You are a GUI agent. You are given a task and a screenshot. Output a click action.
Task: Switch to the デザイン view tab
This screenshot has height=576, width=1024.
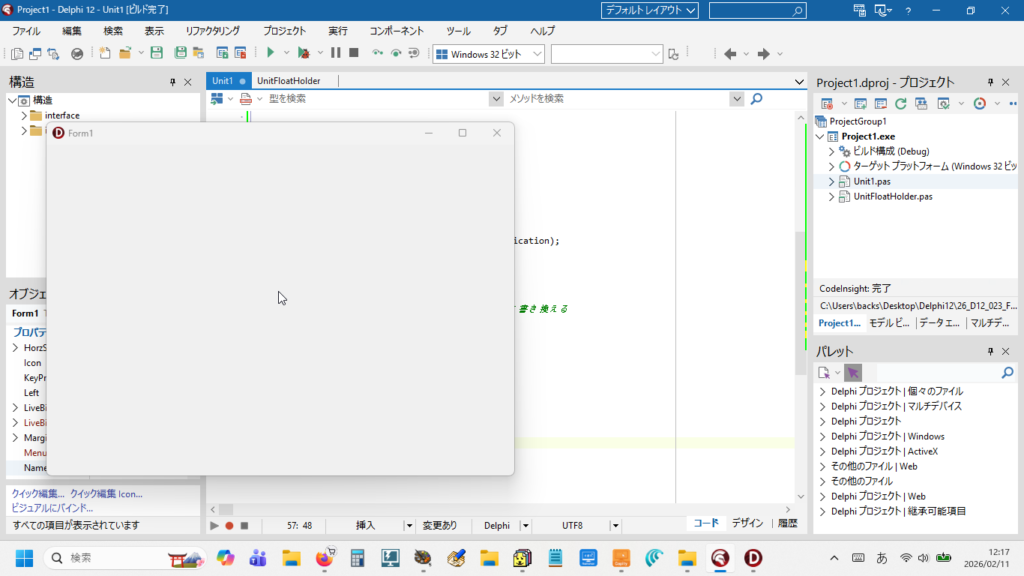point(747,523)
